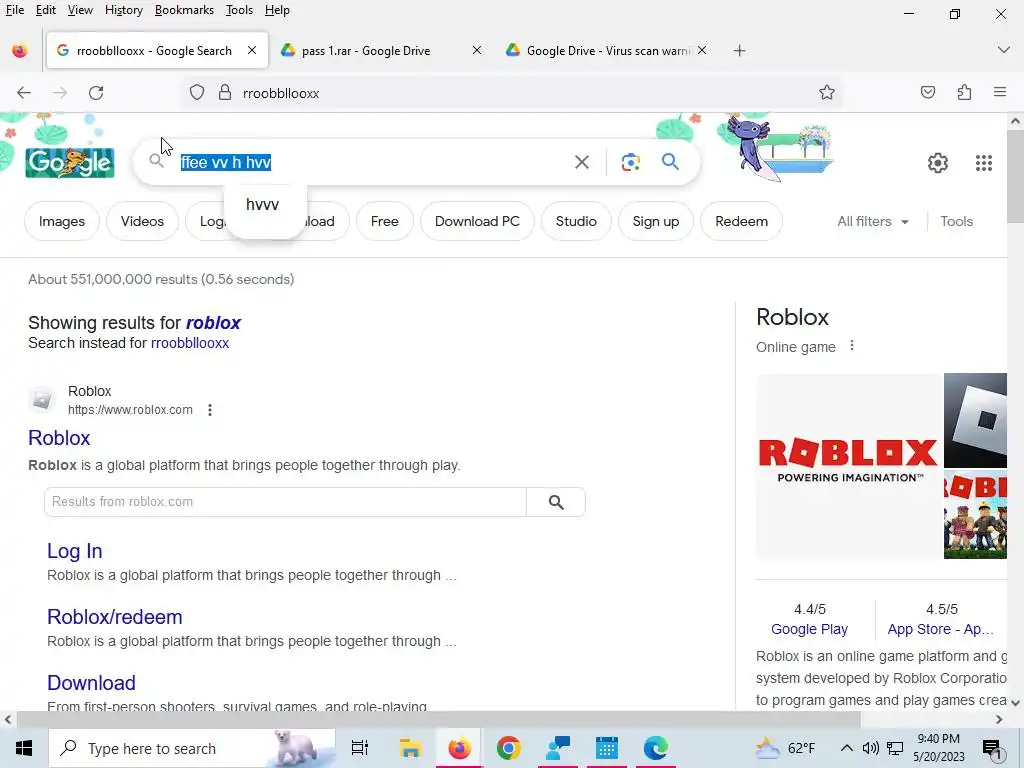Open the Firefox hamburger application menu

point(1000,93)
